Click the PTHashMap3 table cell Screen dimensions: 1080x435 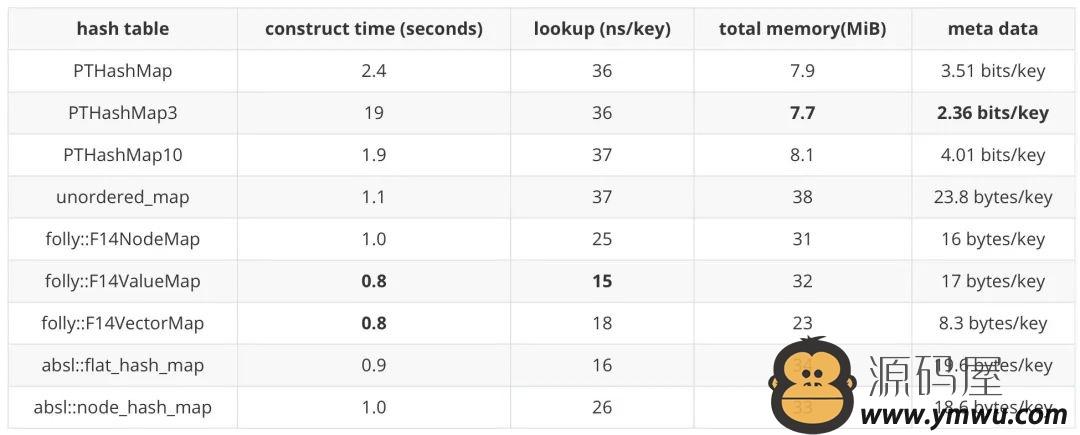123,113
